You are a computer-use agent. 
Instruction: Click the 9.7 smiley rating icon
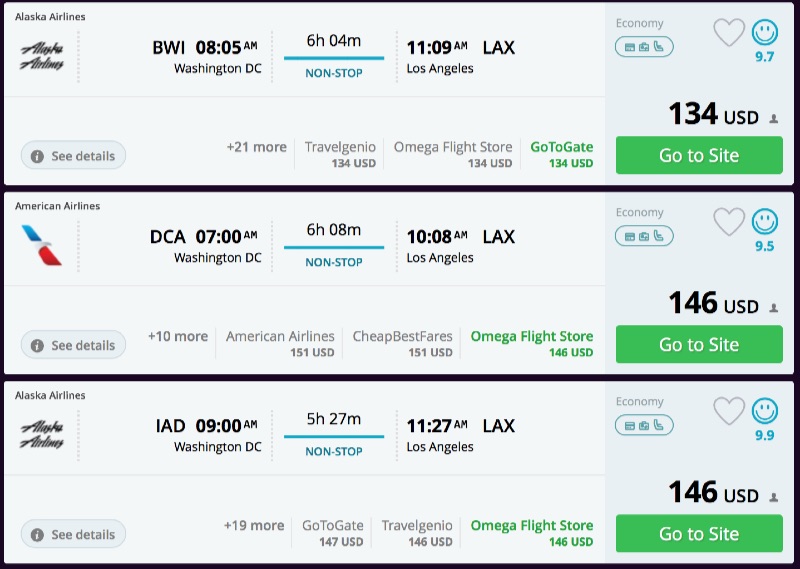pyautogui.click(x=765, y=32)
